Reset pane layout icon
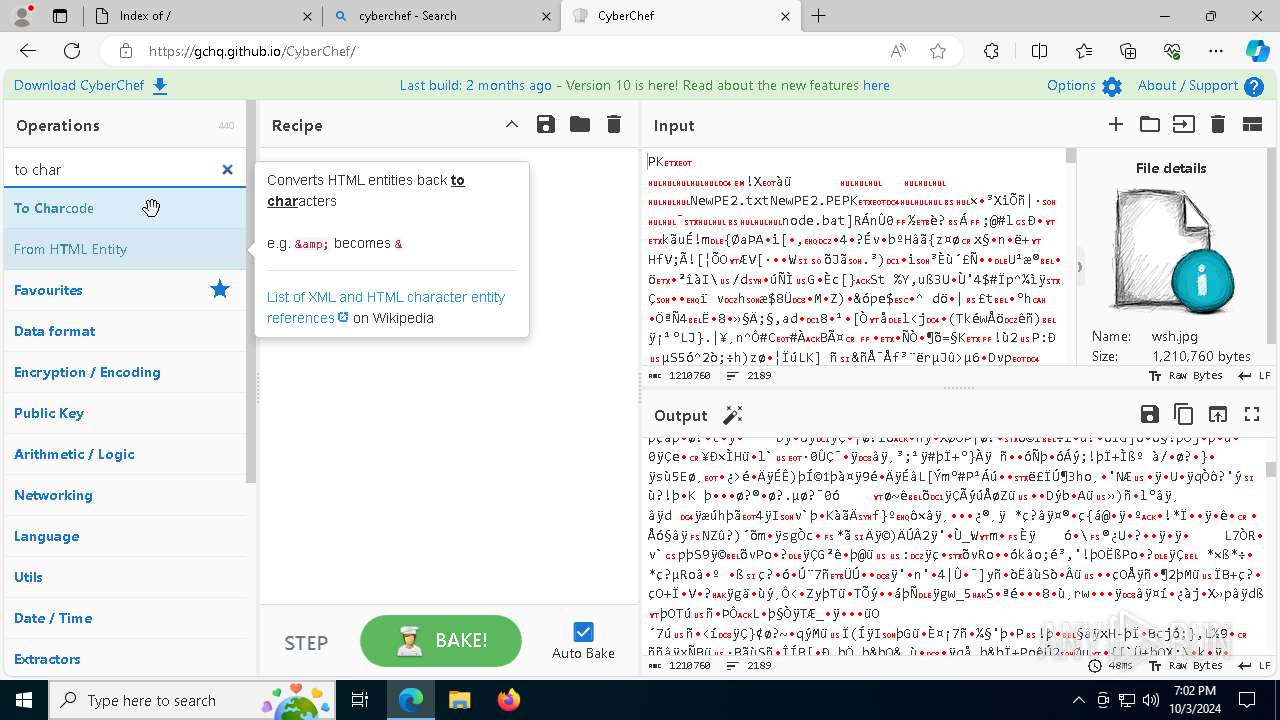Viewport: 1280px width, 720px height. click(x=1252, y=125)
